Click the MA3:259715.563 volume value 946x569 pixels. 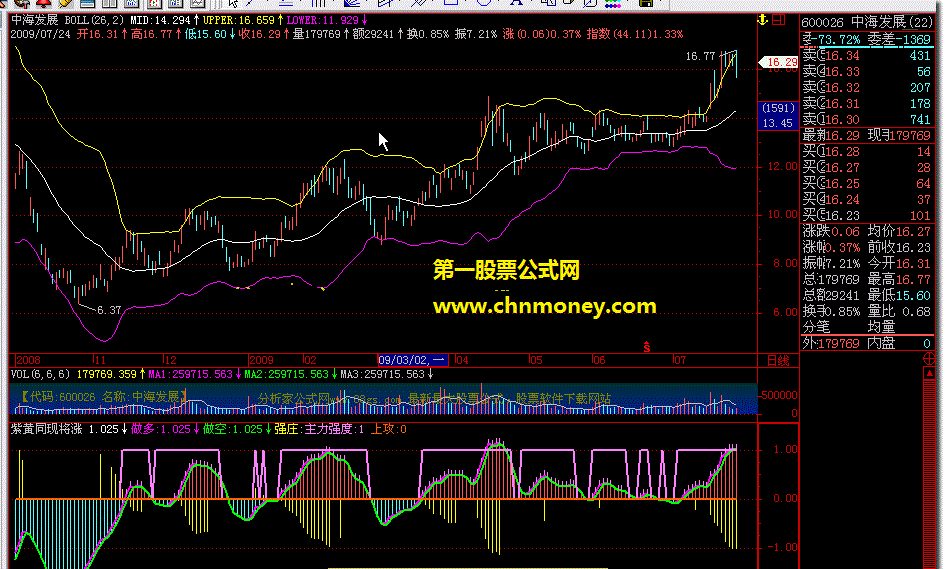point(383,374)
